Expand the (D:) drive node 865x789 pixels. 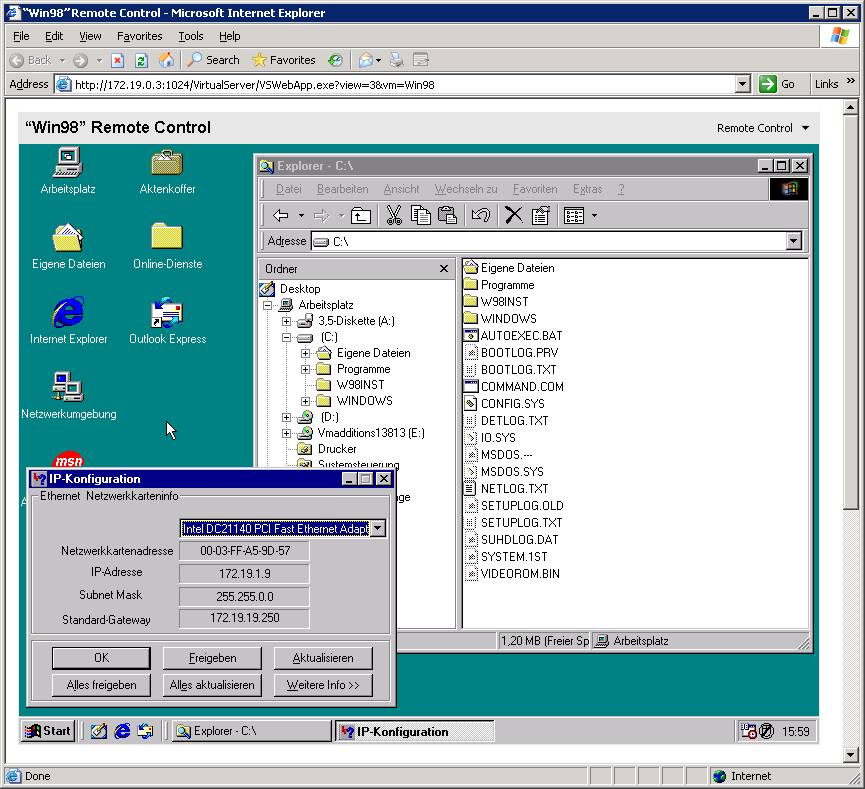coord(286,417)
